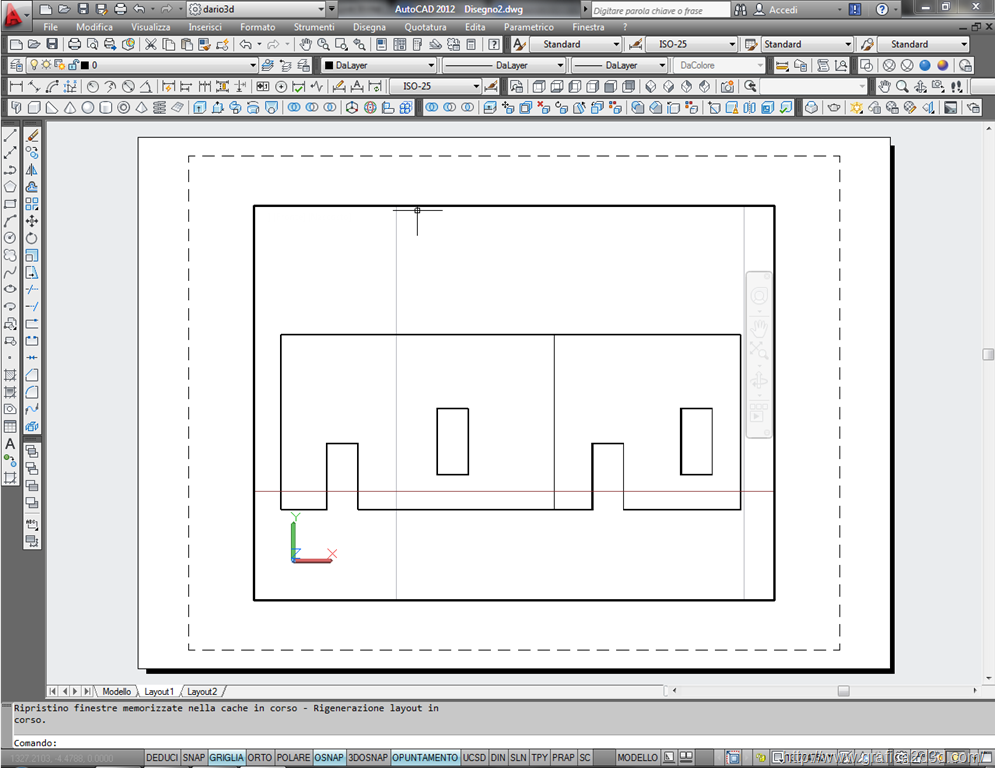This screenshot has height=768, width=995.
Task: Select the Line draw tool
Action: click(10, 135)
